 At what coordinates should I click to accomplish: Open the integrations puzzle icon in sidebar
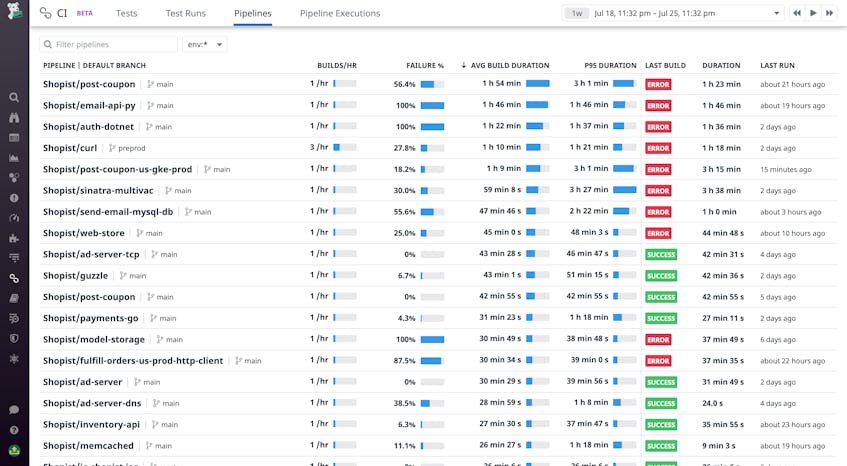[14, 238]
